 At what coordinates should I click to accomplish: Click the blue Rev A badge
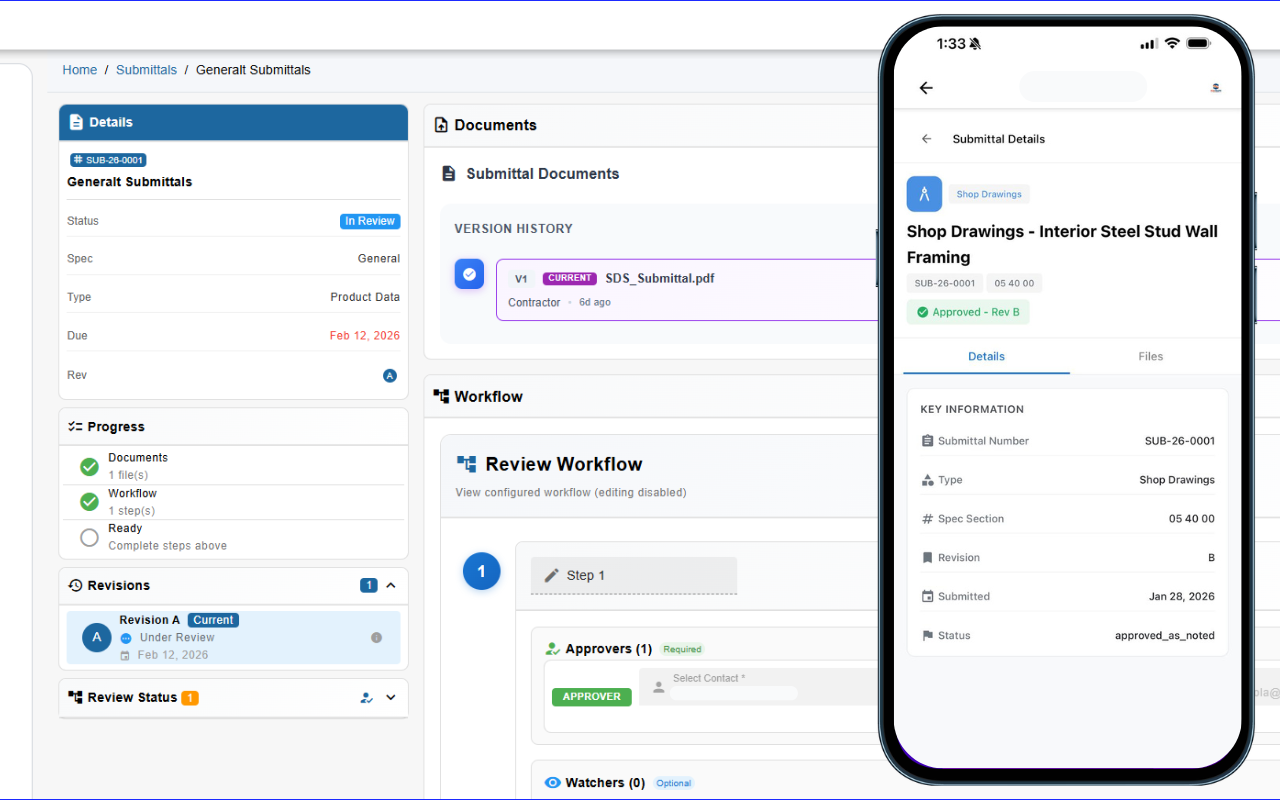click(390, 376)
